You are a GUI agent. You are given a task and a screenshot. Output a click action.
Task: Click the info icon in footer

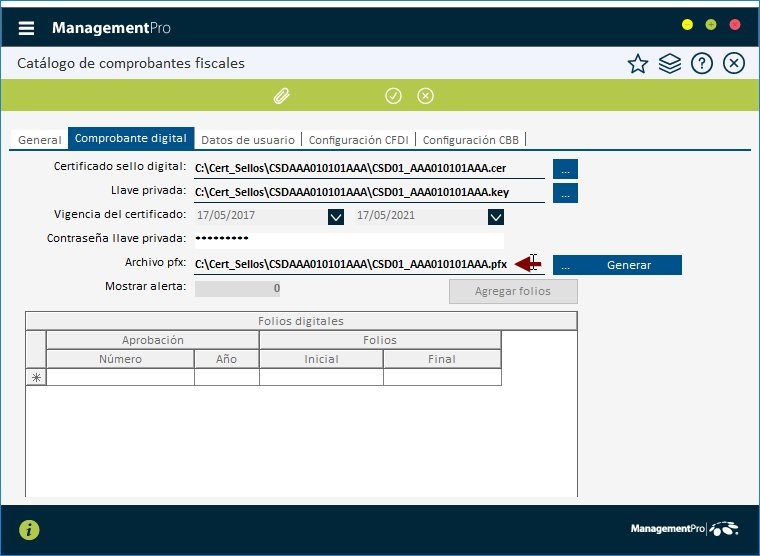click(x=29, y=530)
